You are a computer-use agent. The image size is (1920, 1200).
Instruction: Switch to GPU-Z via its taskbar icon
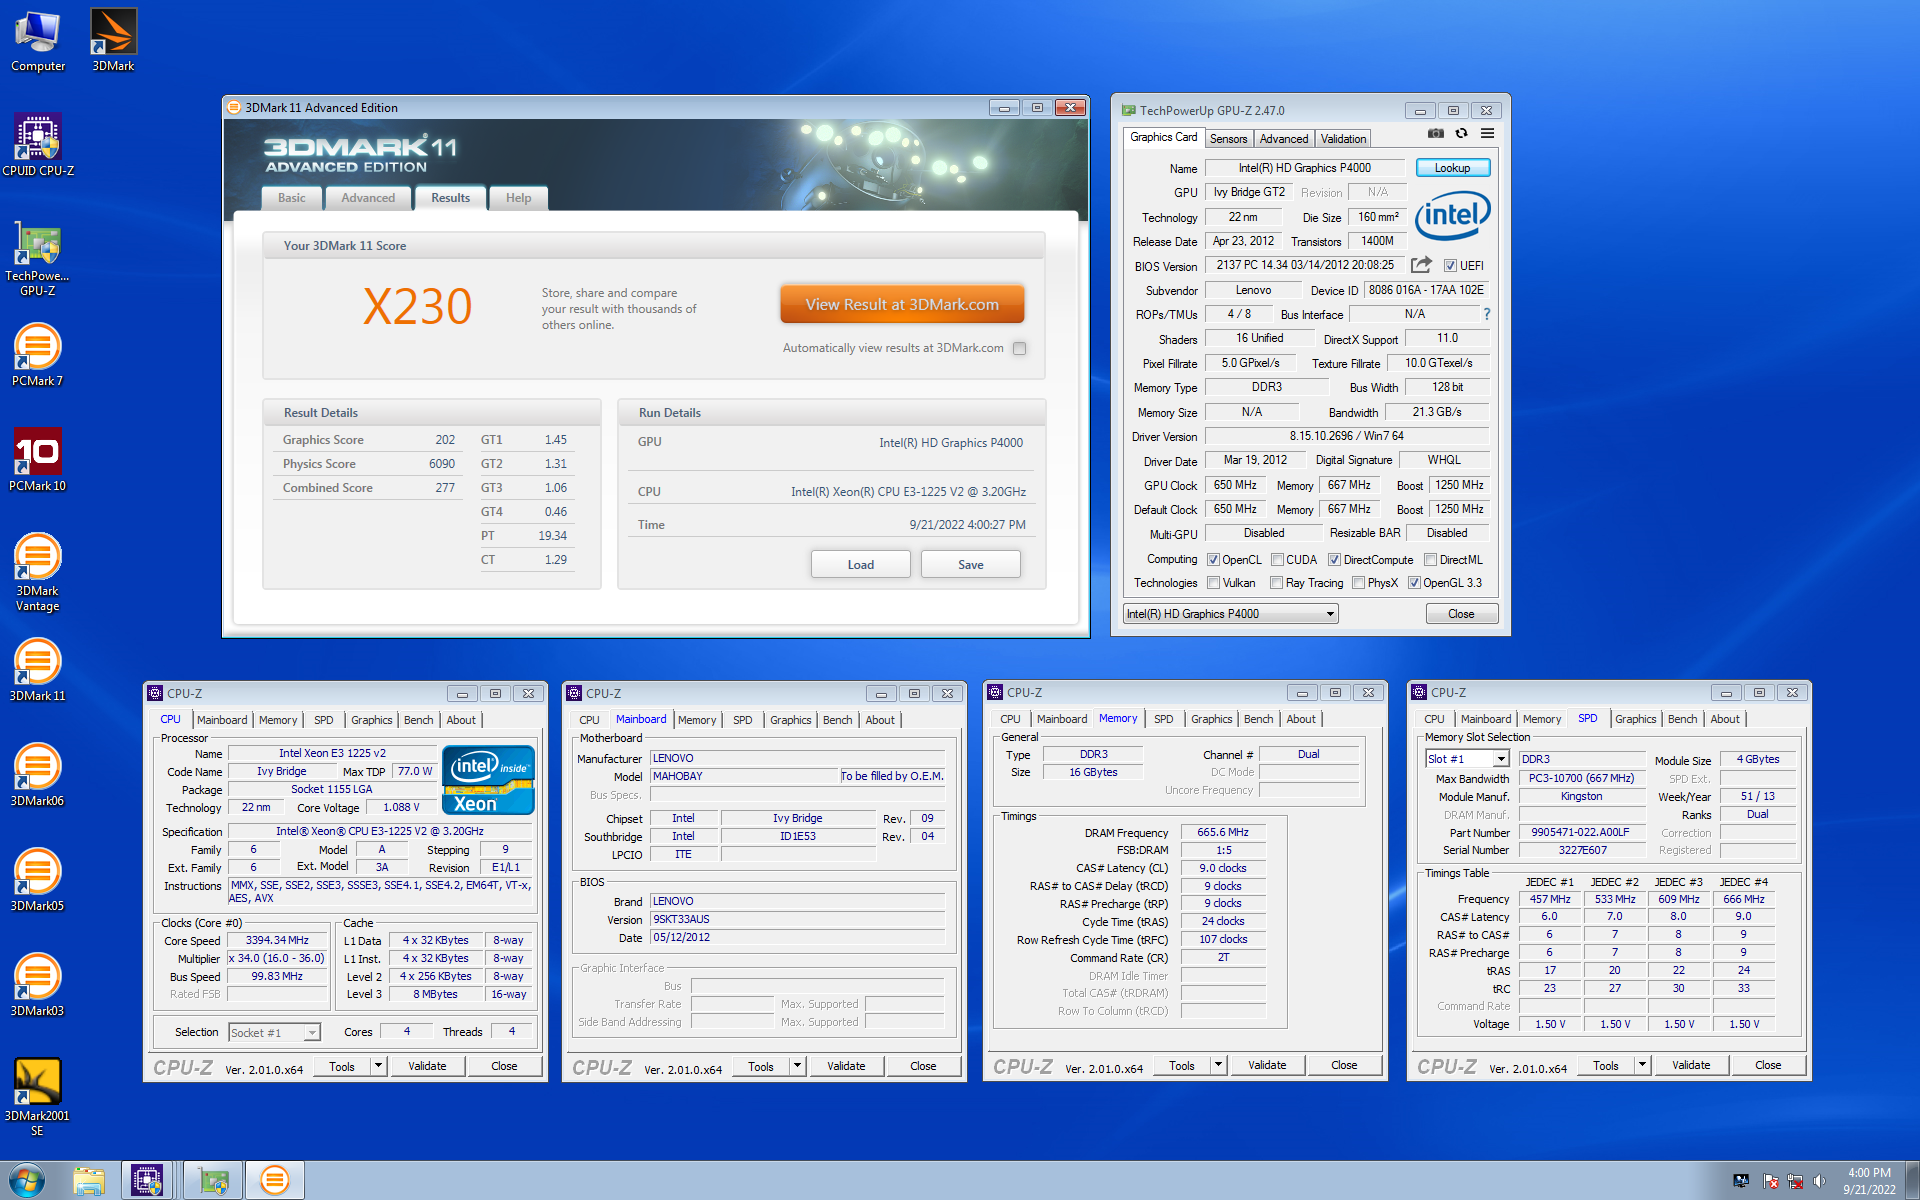click(x=213, y=1181)
